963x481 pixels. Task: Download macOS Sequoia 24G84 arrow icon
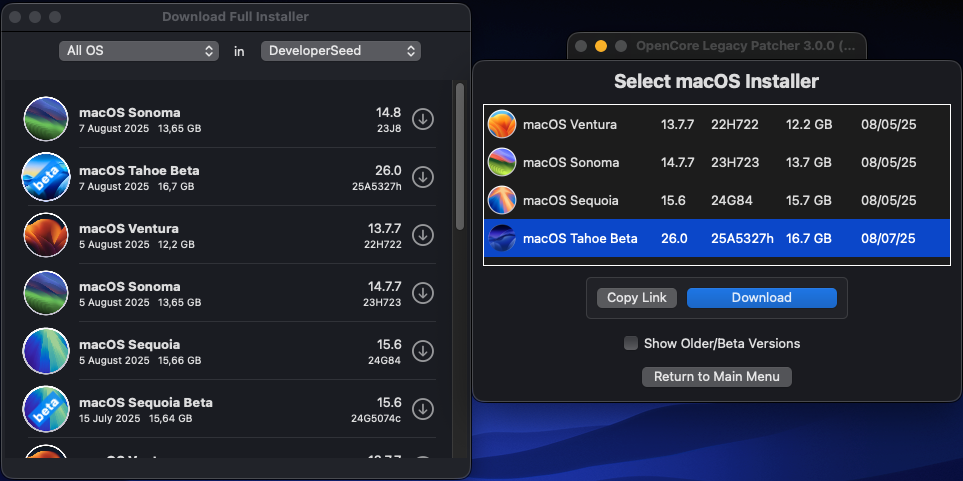[x=423, y=351]
